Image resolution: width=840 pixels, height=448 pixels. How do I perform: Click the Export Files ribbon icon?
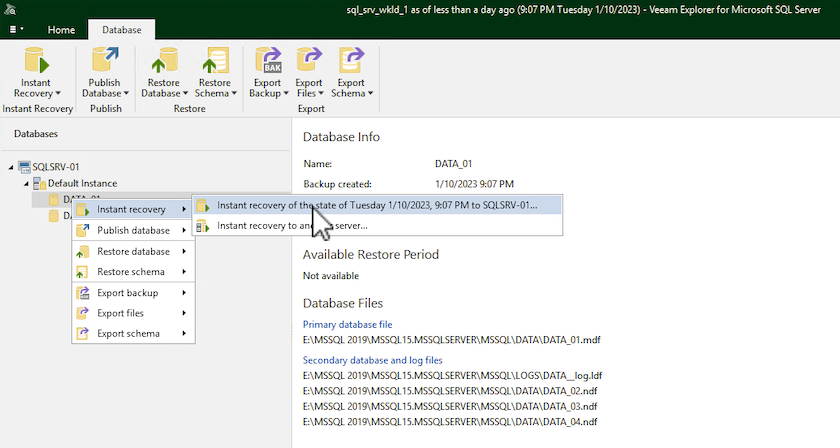(309, 61)
